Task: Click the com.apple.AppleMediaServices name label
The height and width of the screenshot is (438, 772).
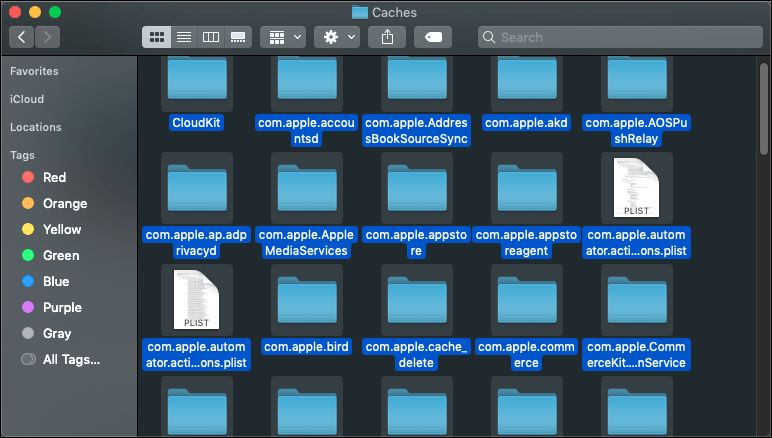Action: tap(306, 243)
